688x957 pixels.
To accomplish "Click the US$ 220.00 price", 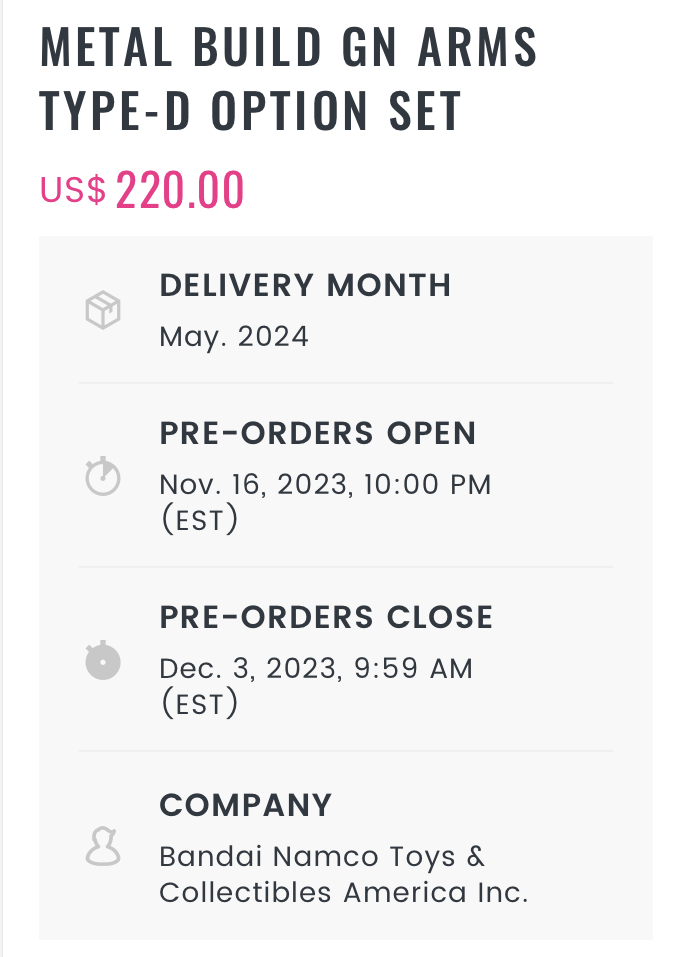I will point(142,190).
